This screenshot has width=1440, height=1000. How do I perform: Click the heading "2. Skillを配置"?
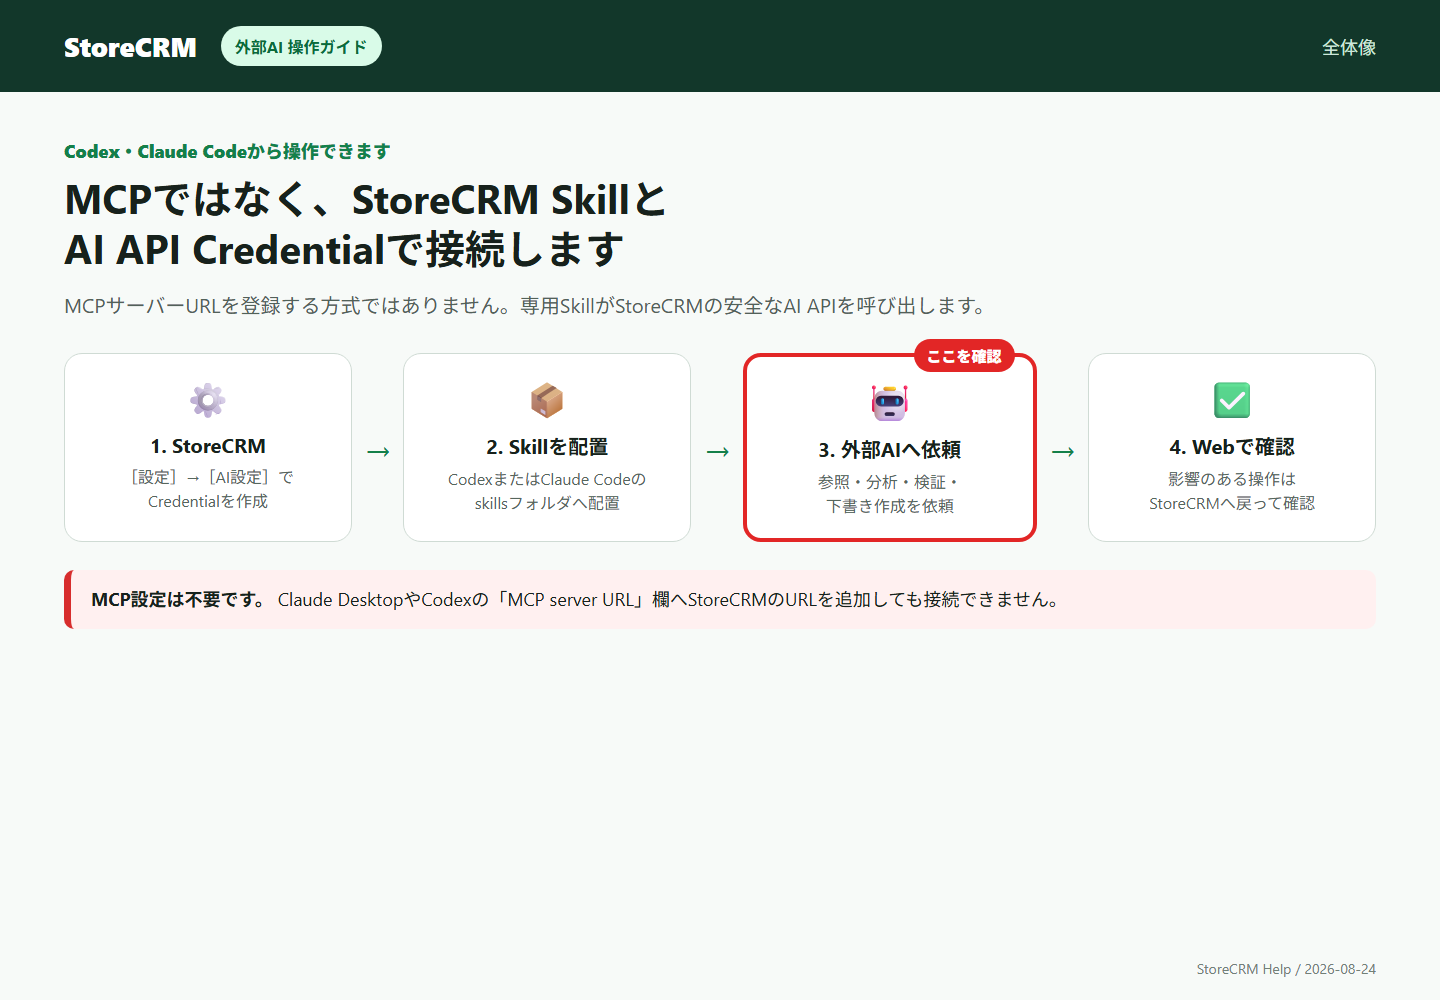pyautogui.click(x=547, y=447)
